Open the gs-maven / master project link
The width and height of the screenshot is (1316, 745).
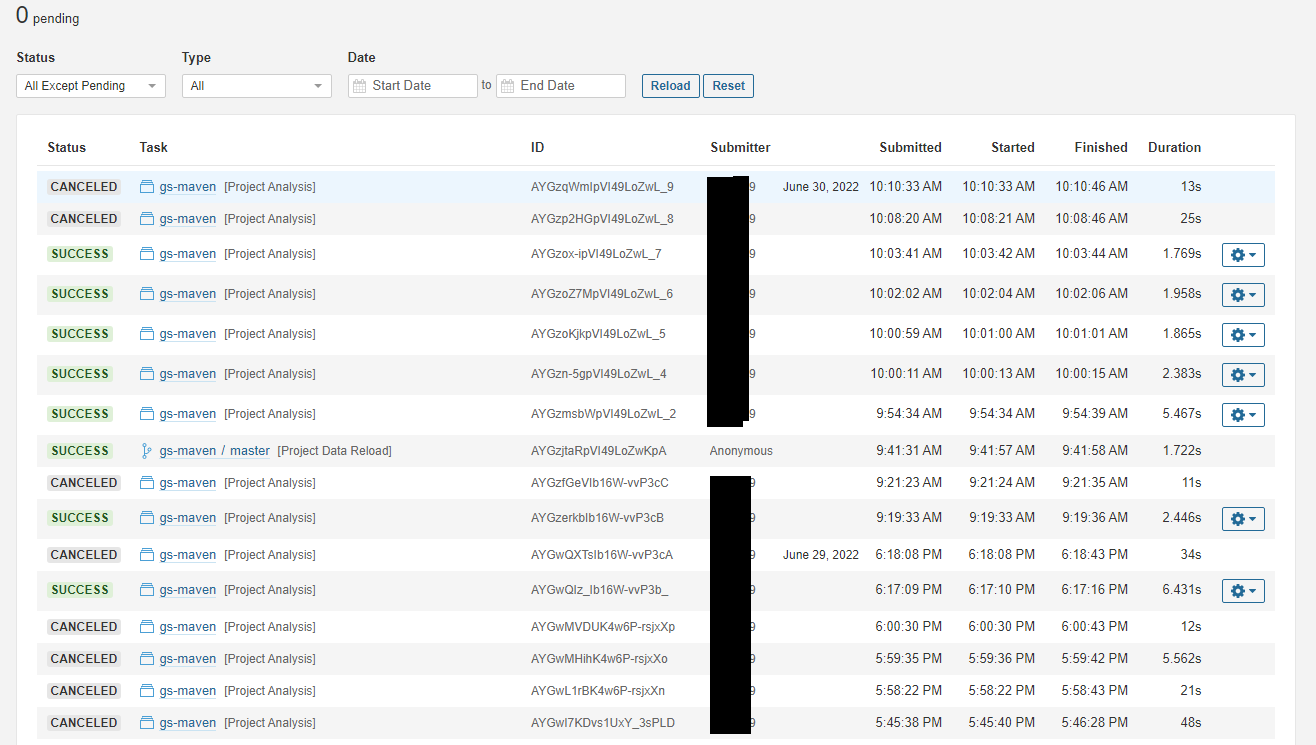215,451
